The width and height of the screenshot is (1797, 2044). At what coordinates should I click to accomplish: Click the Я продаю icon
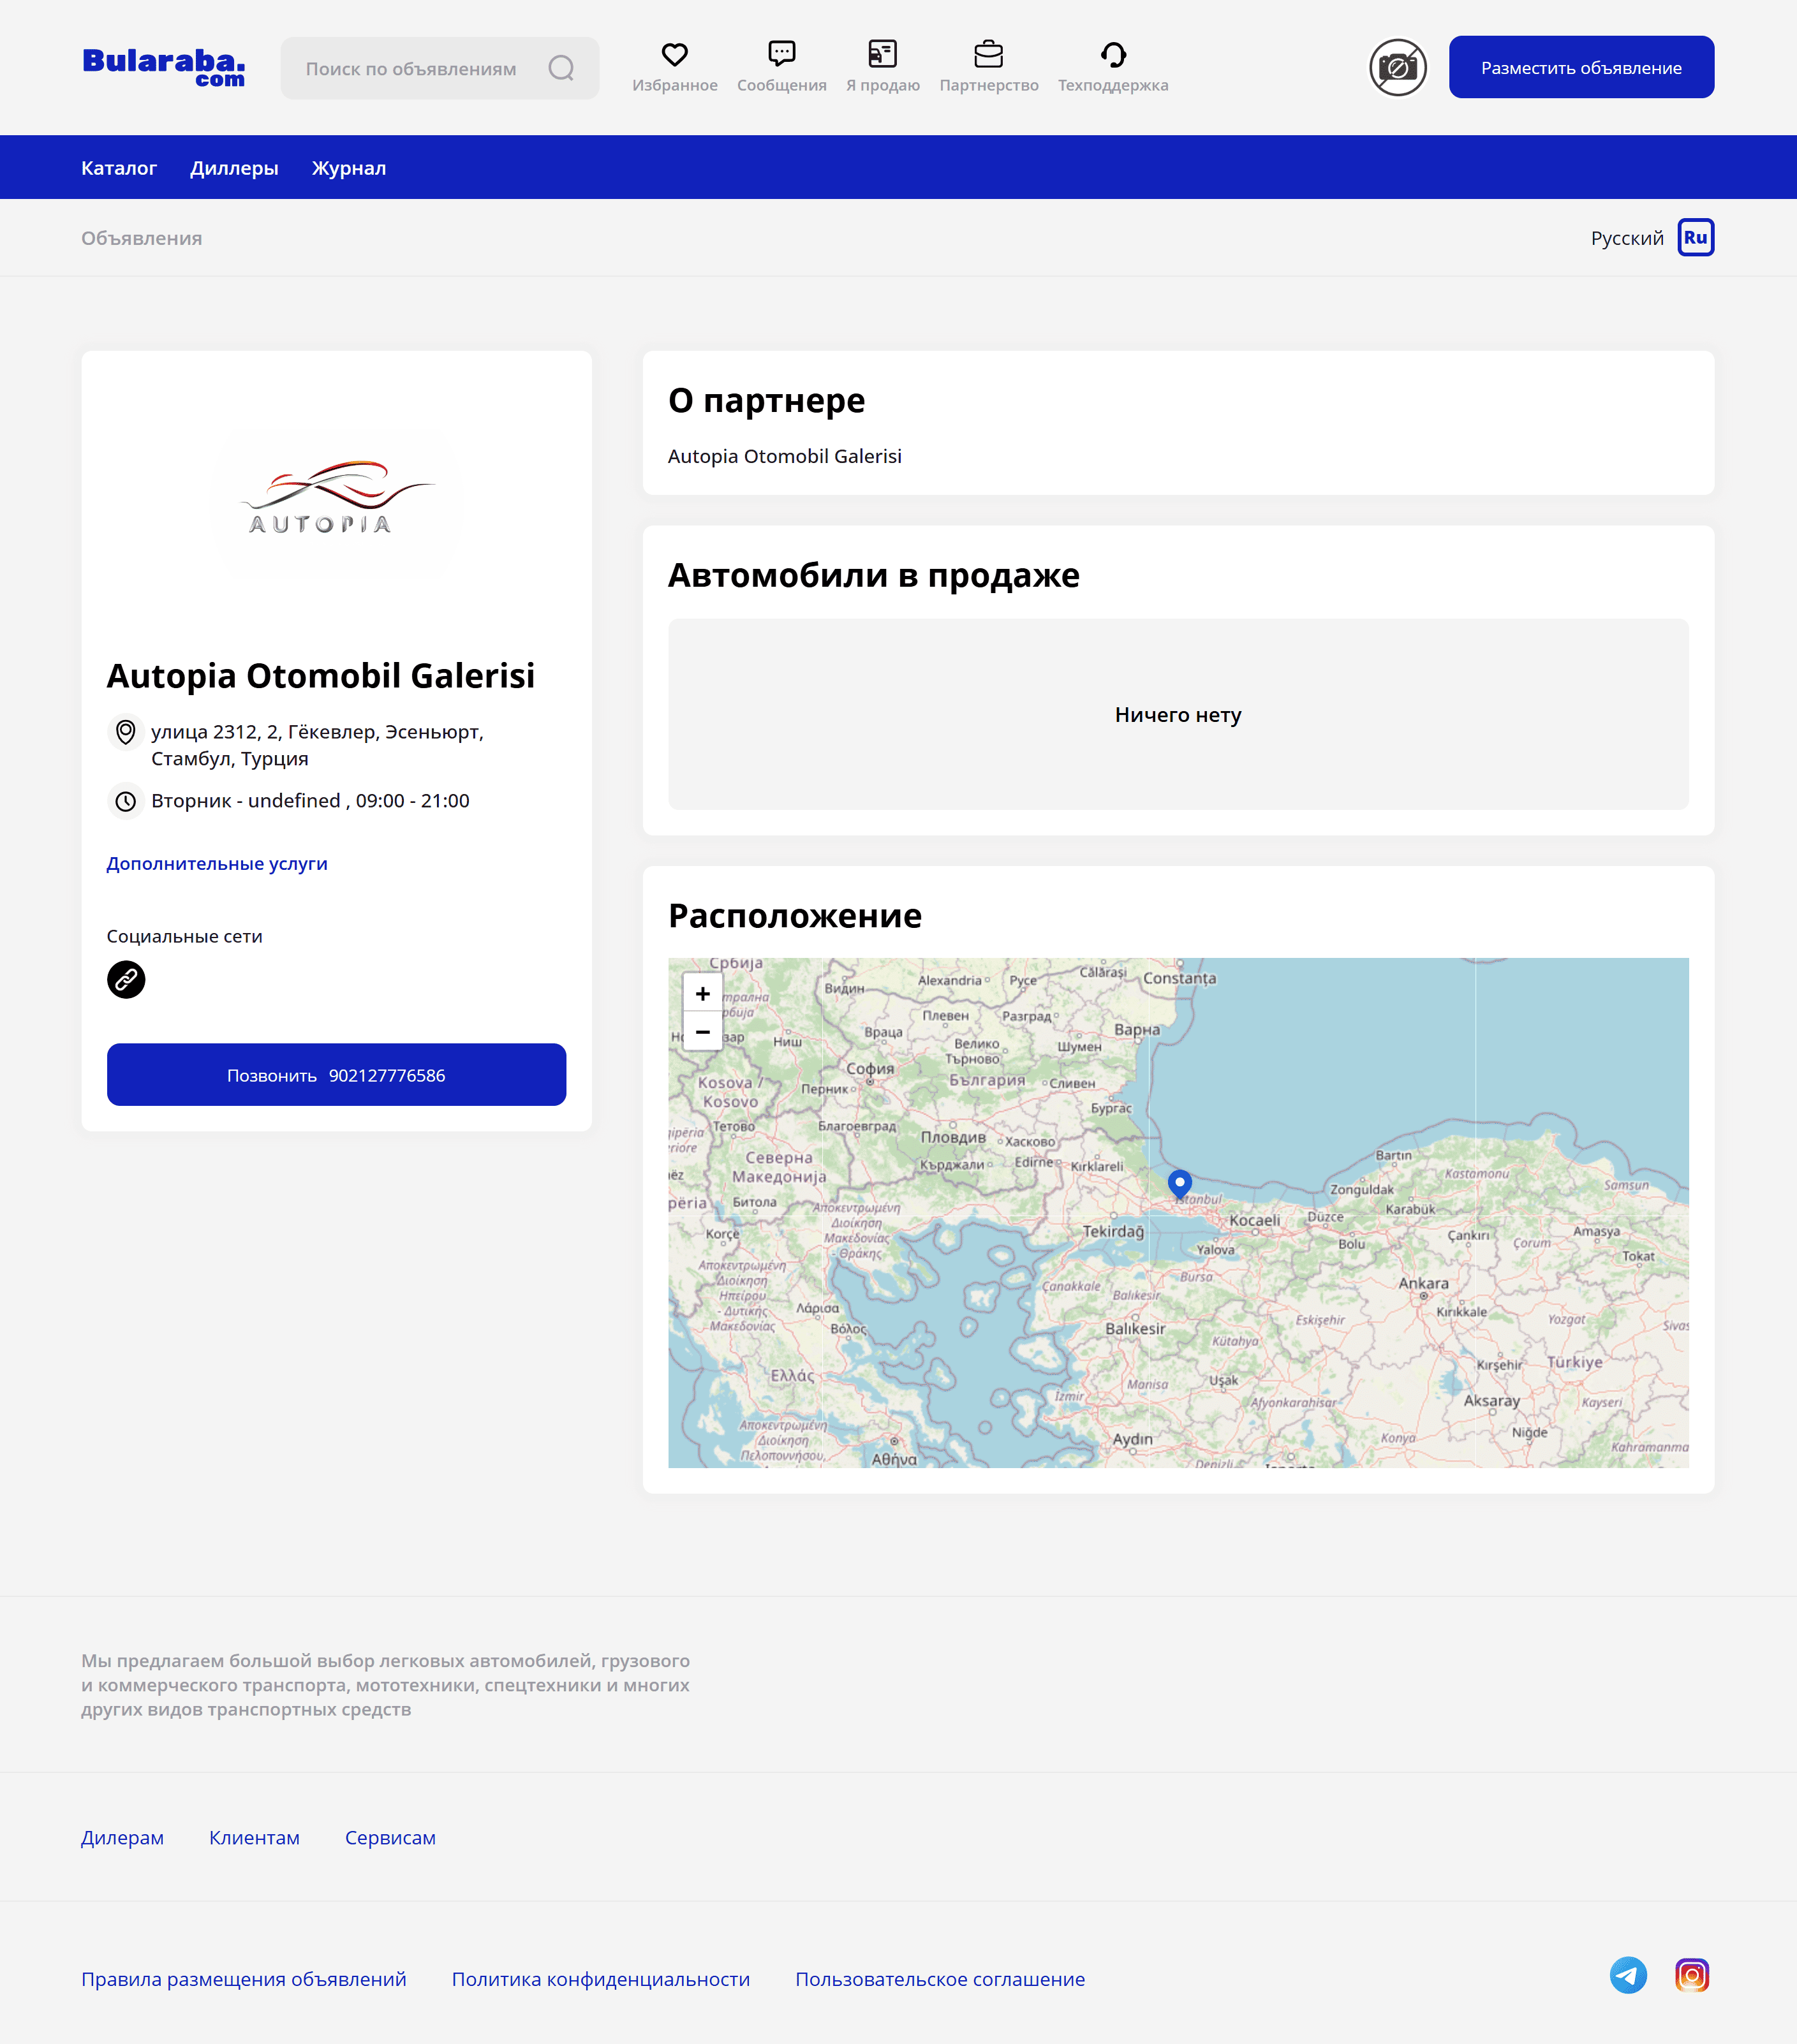tap(882, 54)
